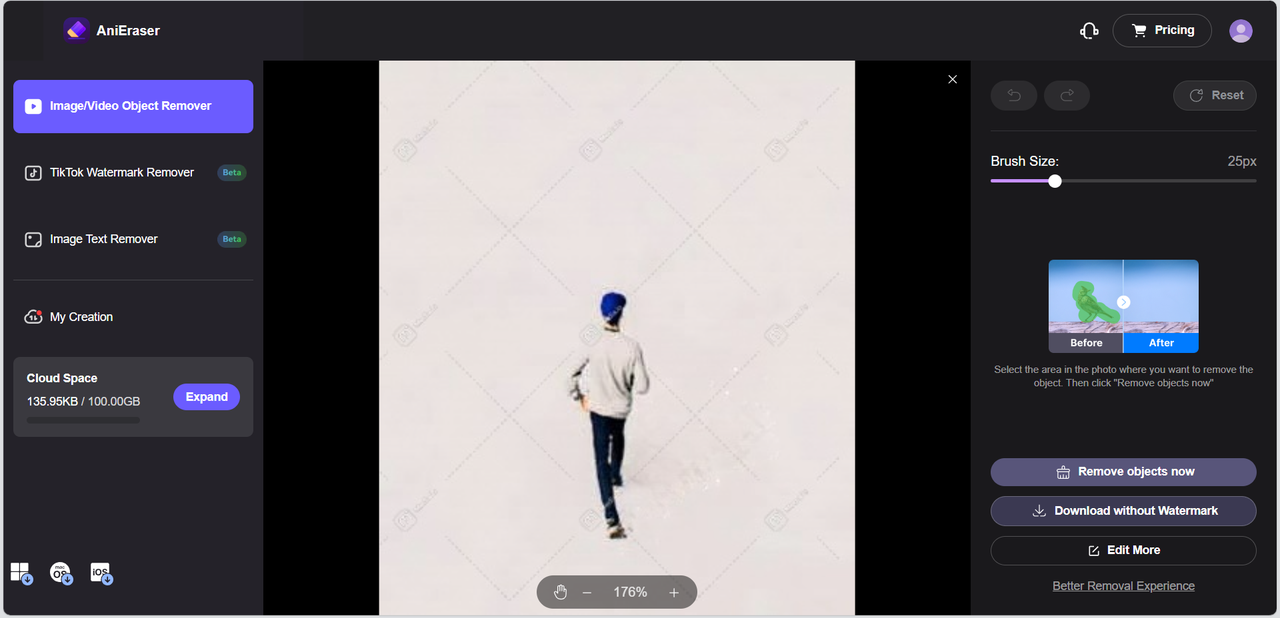The height and width of the screenshot is (618, 1280).
Task: Click the Before/After preview thumbnail
Action: [x=1123, y=306]
